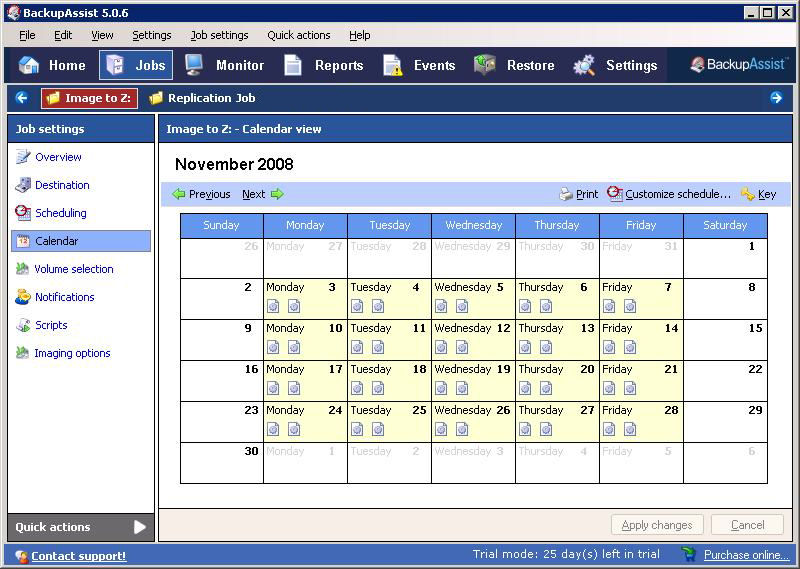Click the left arrow in job bar
This screenshot has height=569, width=800.
click(x=21, y=97)
